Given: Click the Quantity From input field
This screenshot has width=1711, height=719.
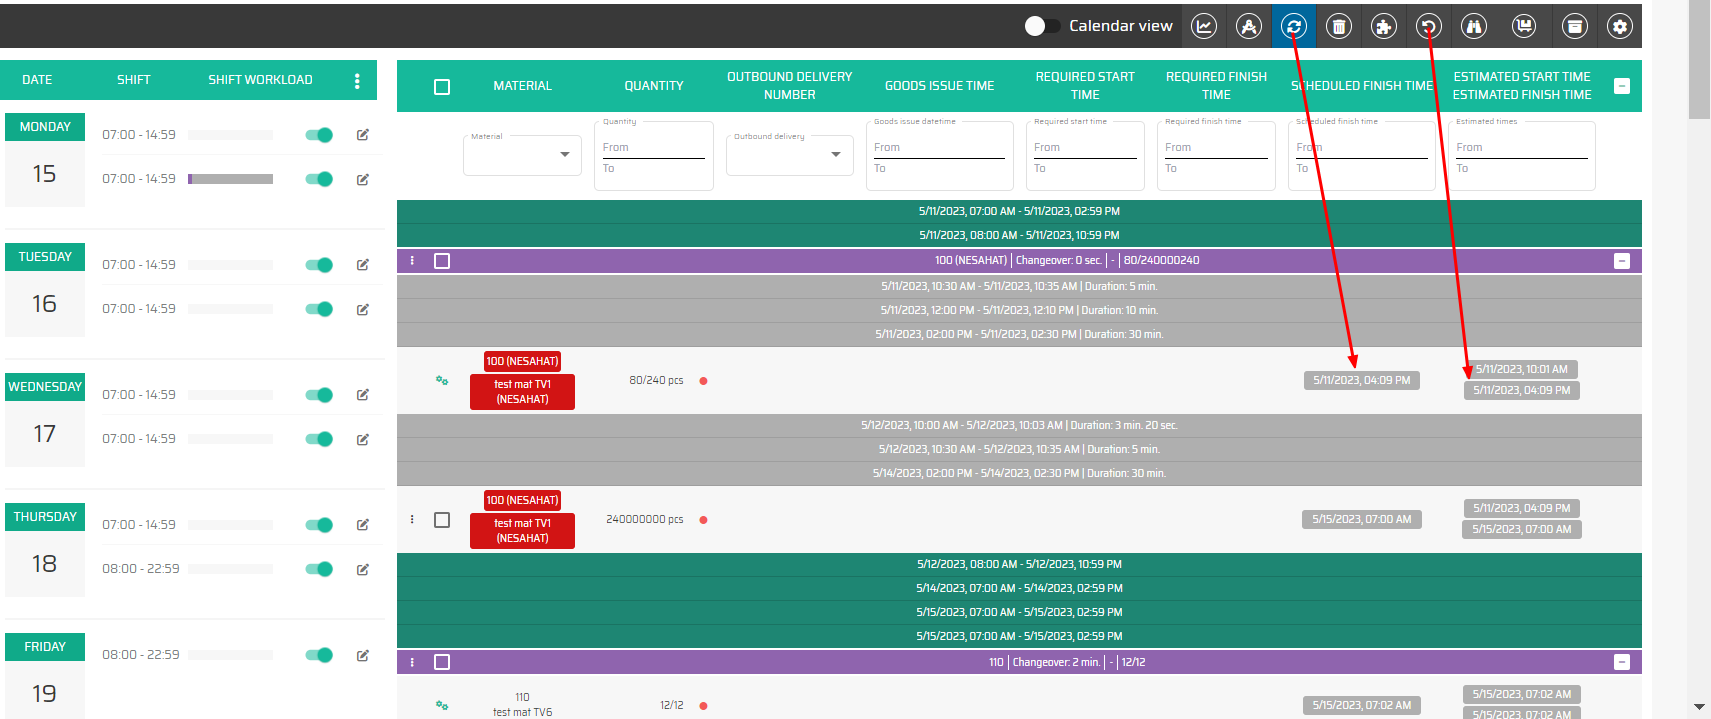Looking at the screenshot, I should click(x=653, y=147).
